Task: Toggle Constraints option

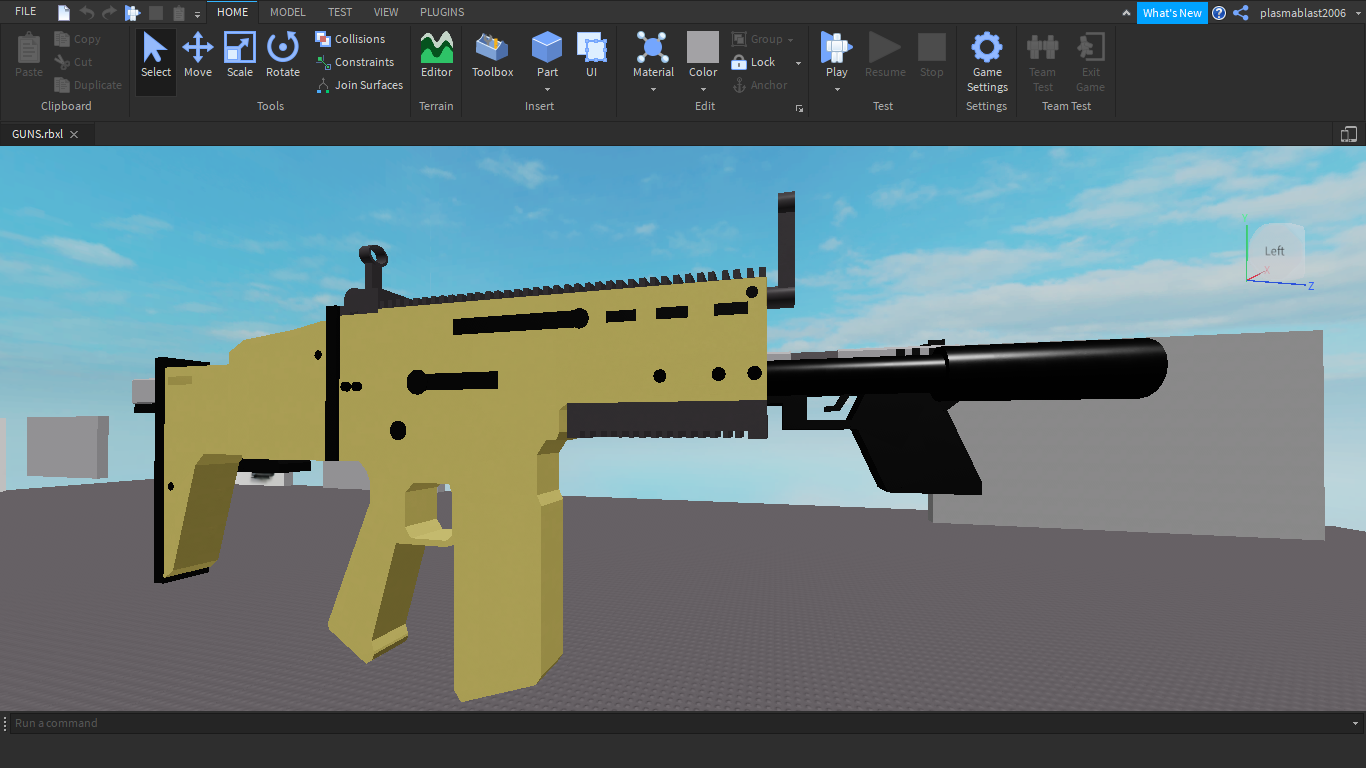Action: click(x=354, y=62)
